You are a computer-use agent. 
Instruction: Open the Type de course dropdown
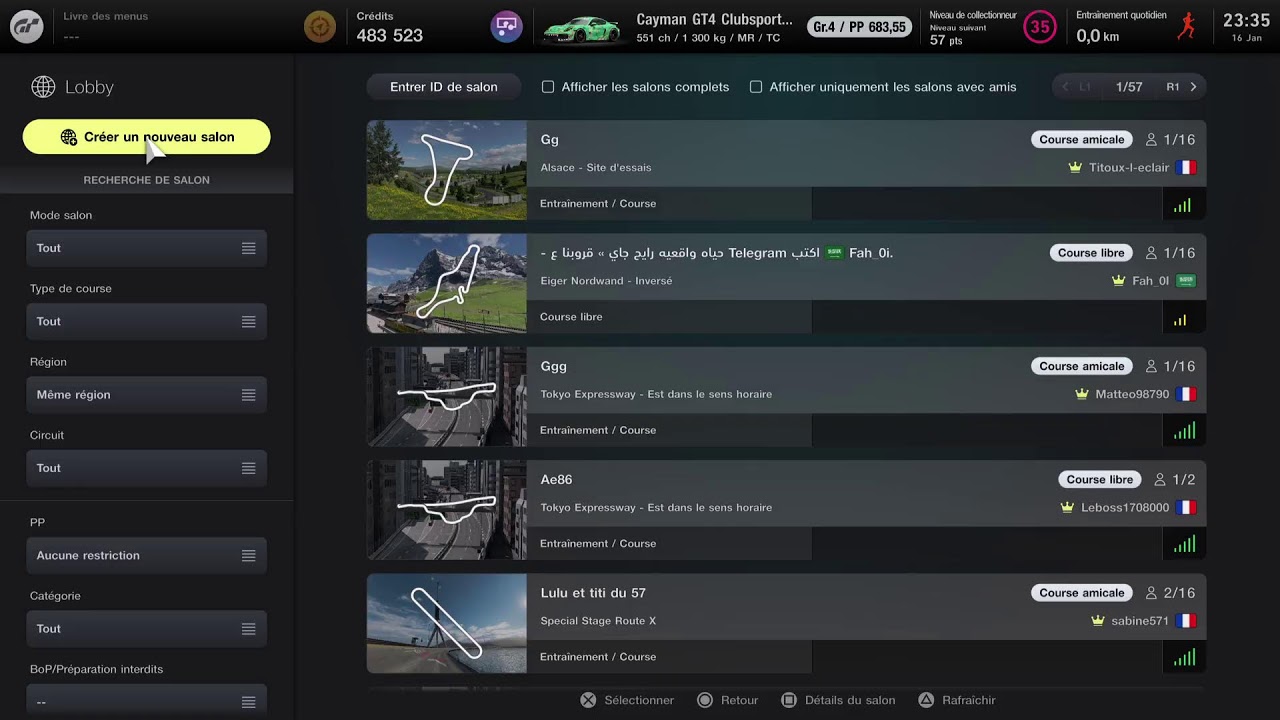click(x=146, y=321)
